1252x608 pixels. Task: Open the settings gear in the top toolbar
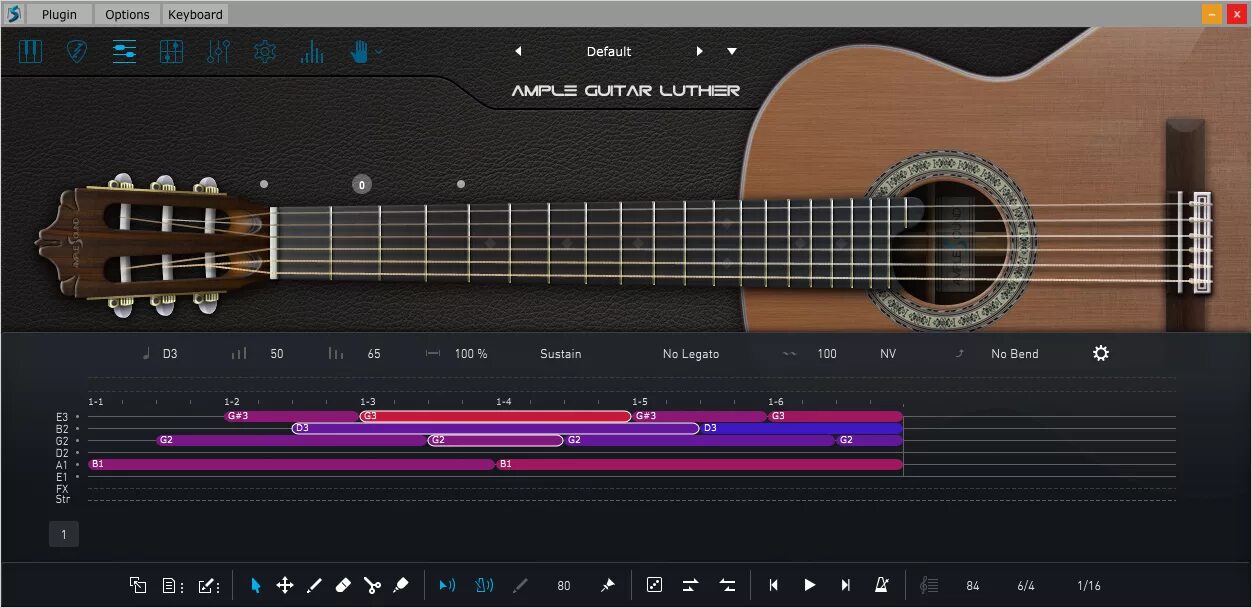tap(265, 51)
